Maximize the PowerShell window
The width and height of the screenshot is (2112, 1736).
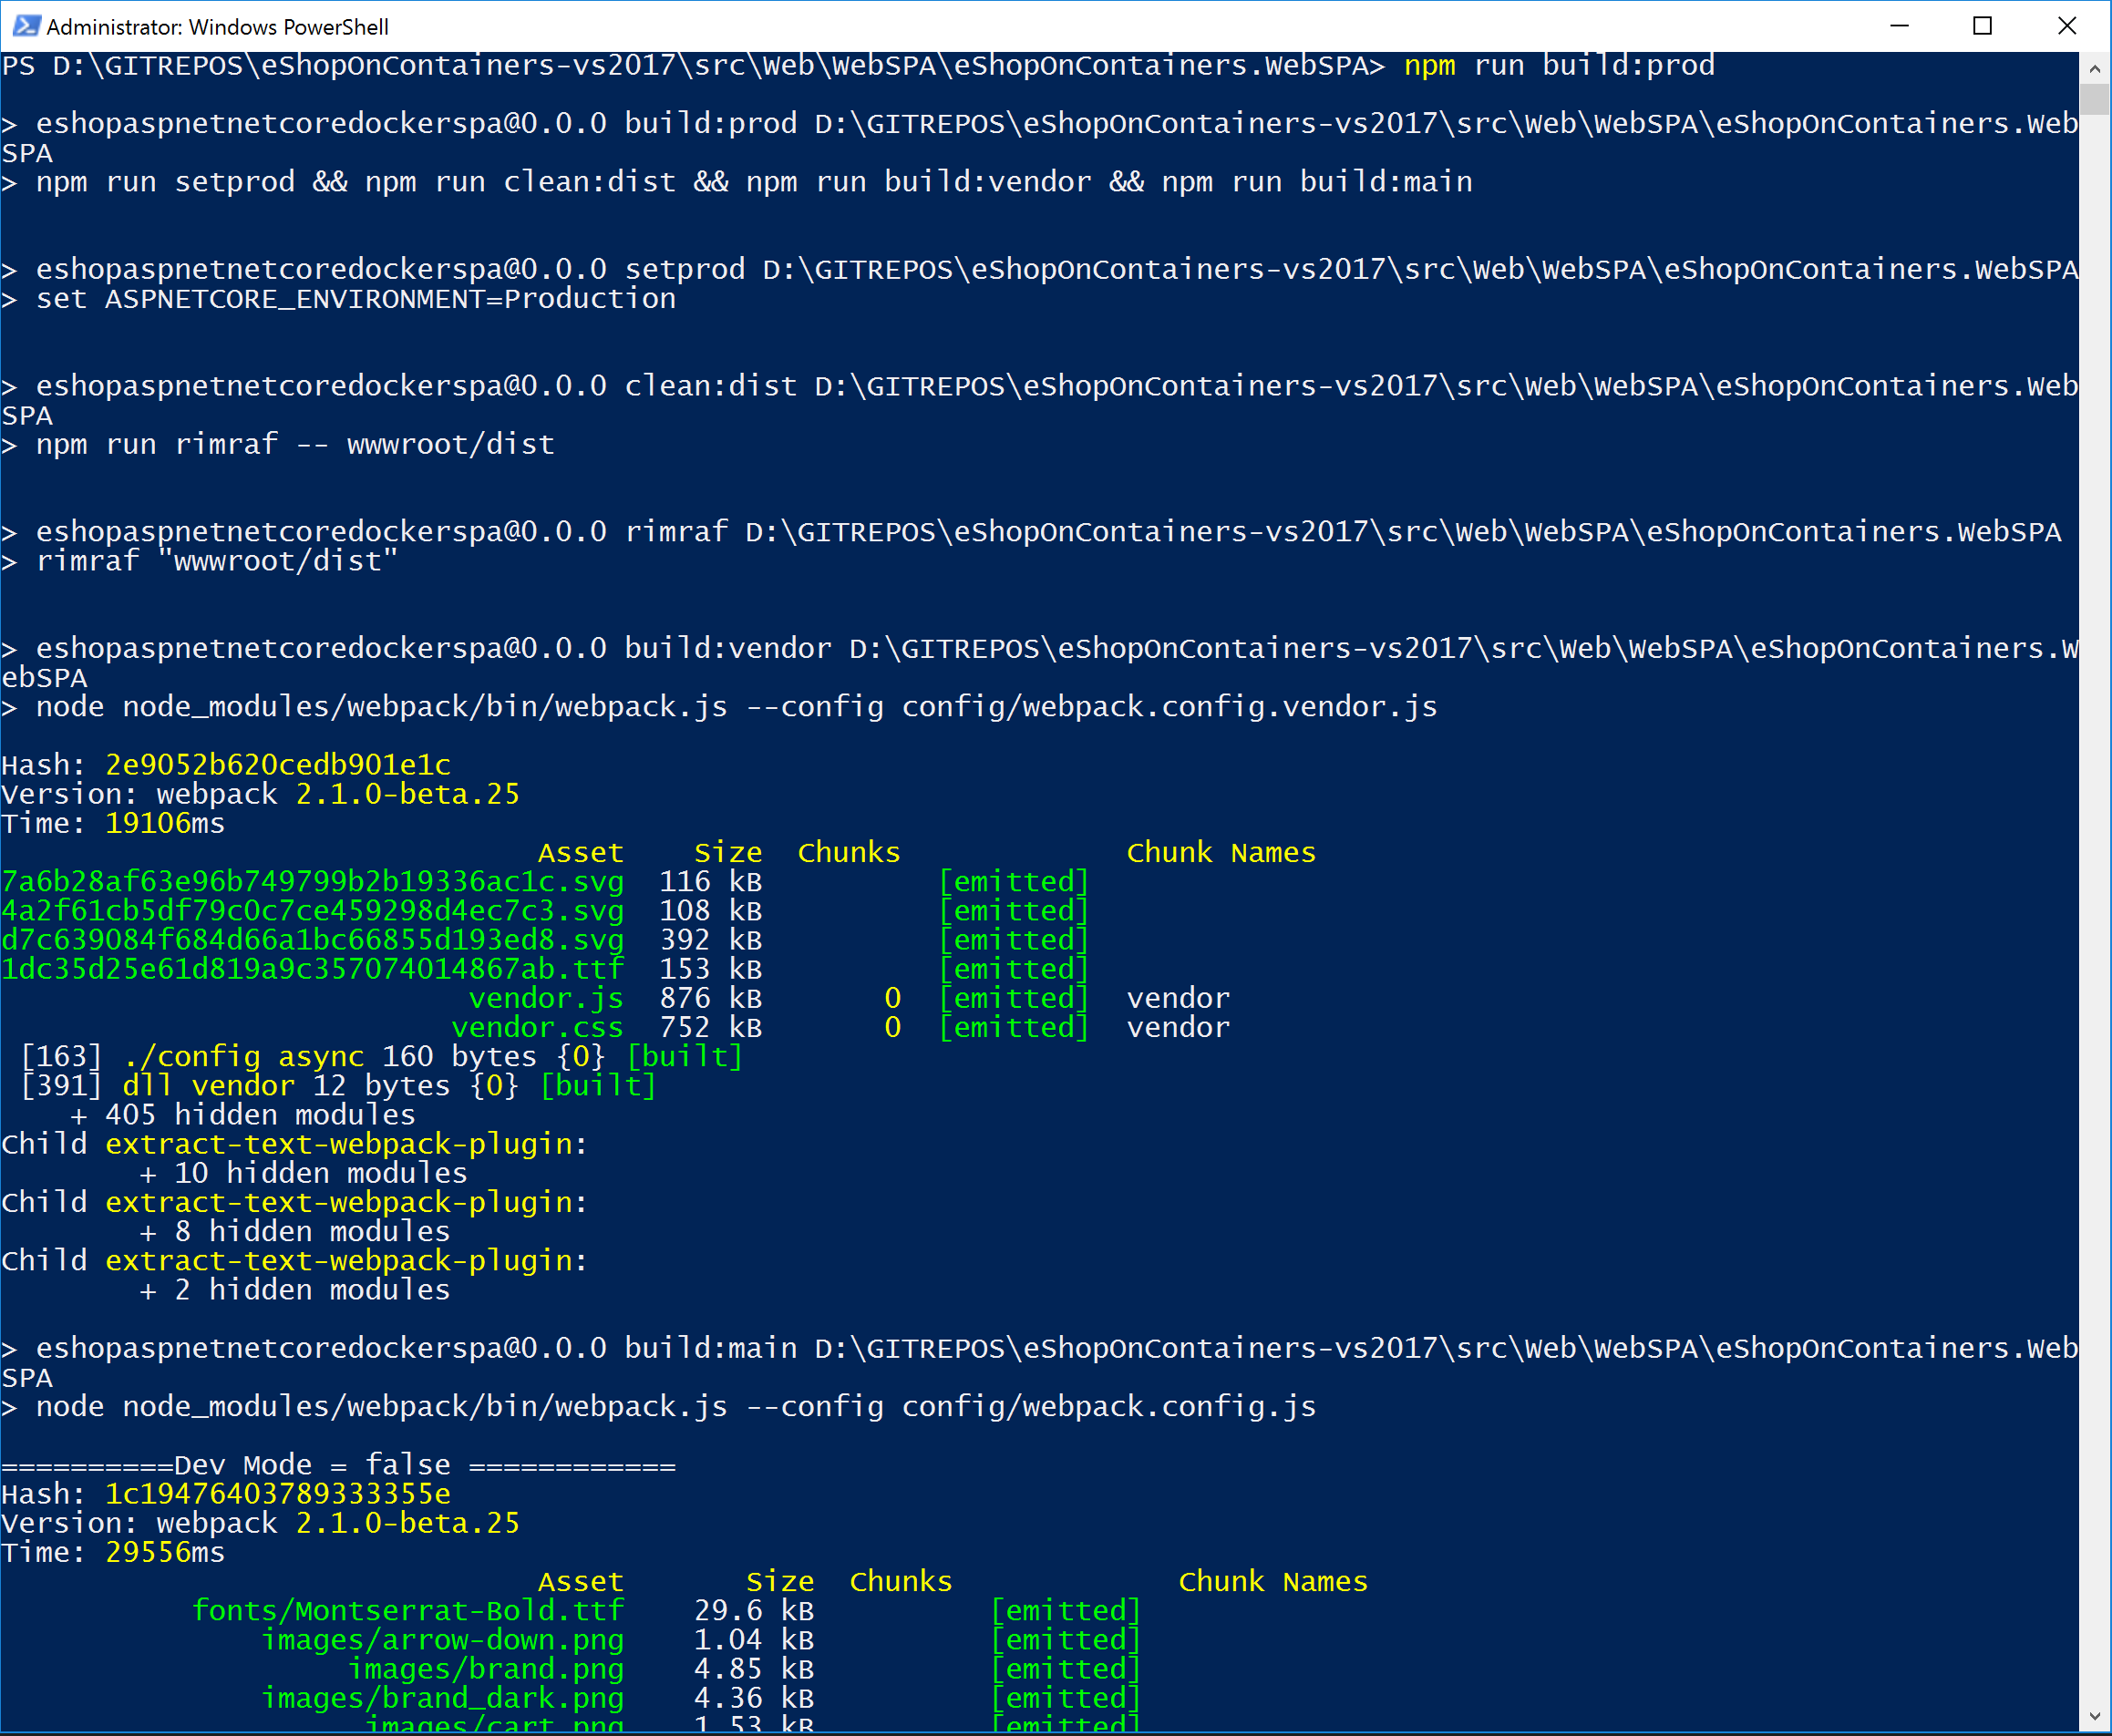(x=1982, y=26)
